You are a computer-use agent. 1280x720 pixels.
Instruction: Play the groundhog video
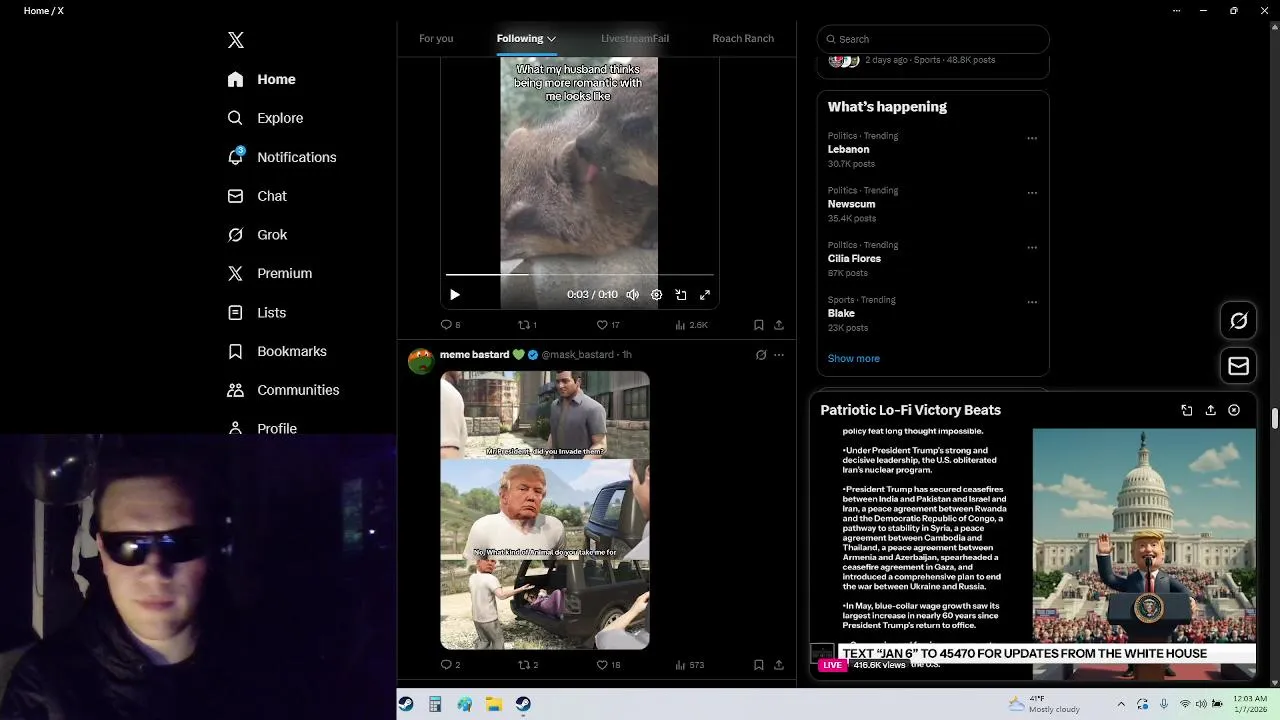[455, 295]
